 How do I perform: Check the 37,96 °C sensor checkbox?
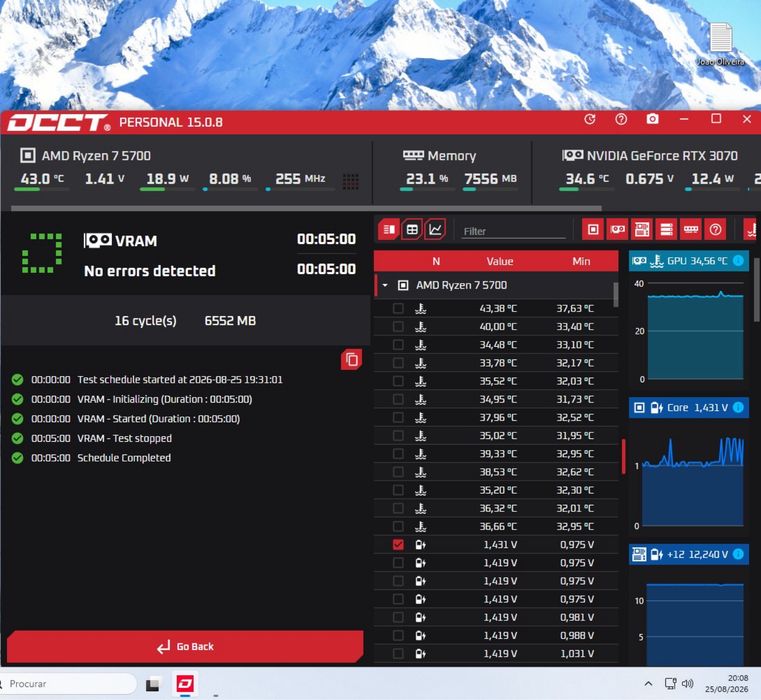tap(398, 417)
